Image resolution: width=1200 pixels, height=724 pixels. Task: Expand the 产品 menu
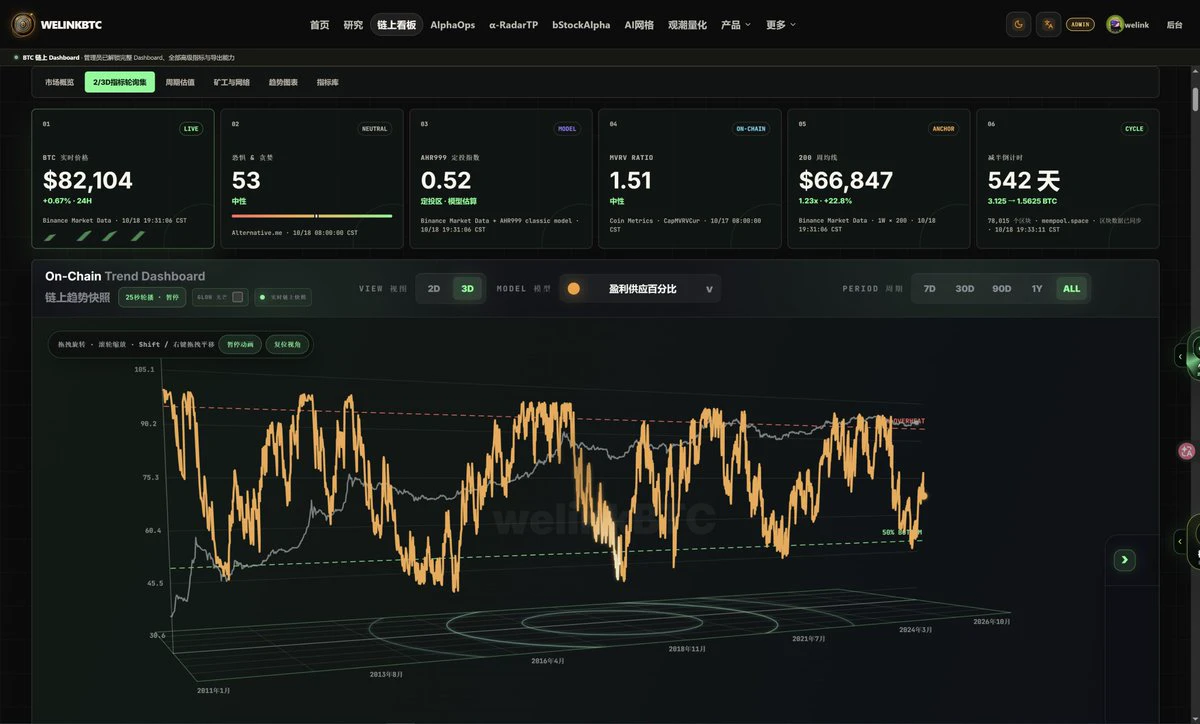[x=735, y=25]
